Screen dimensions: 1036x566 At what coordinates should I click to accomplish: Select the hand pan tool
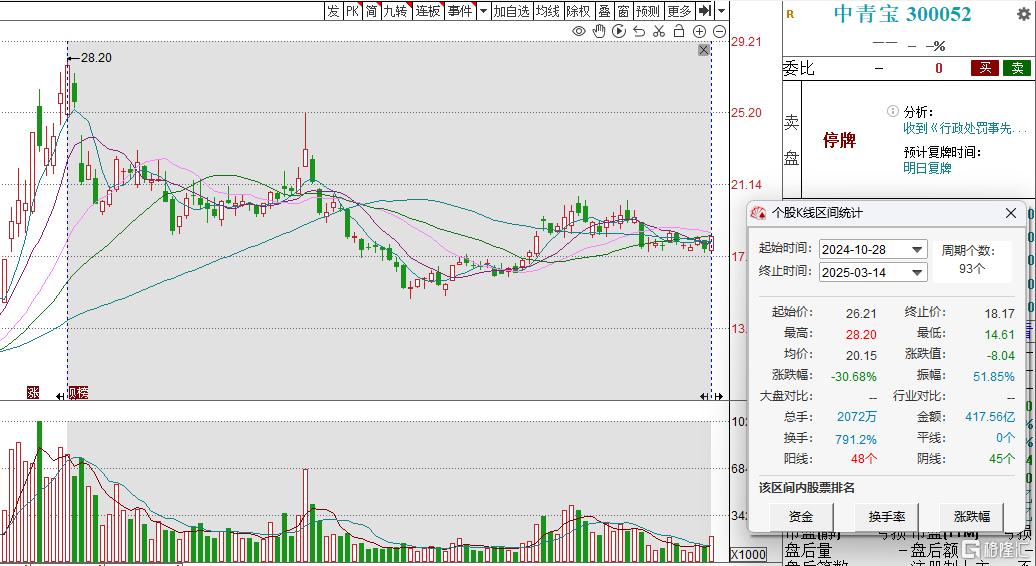[599, 31]
